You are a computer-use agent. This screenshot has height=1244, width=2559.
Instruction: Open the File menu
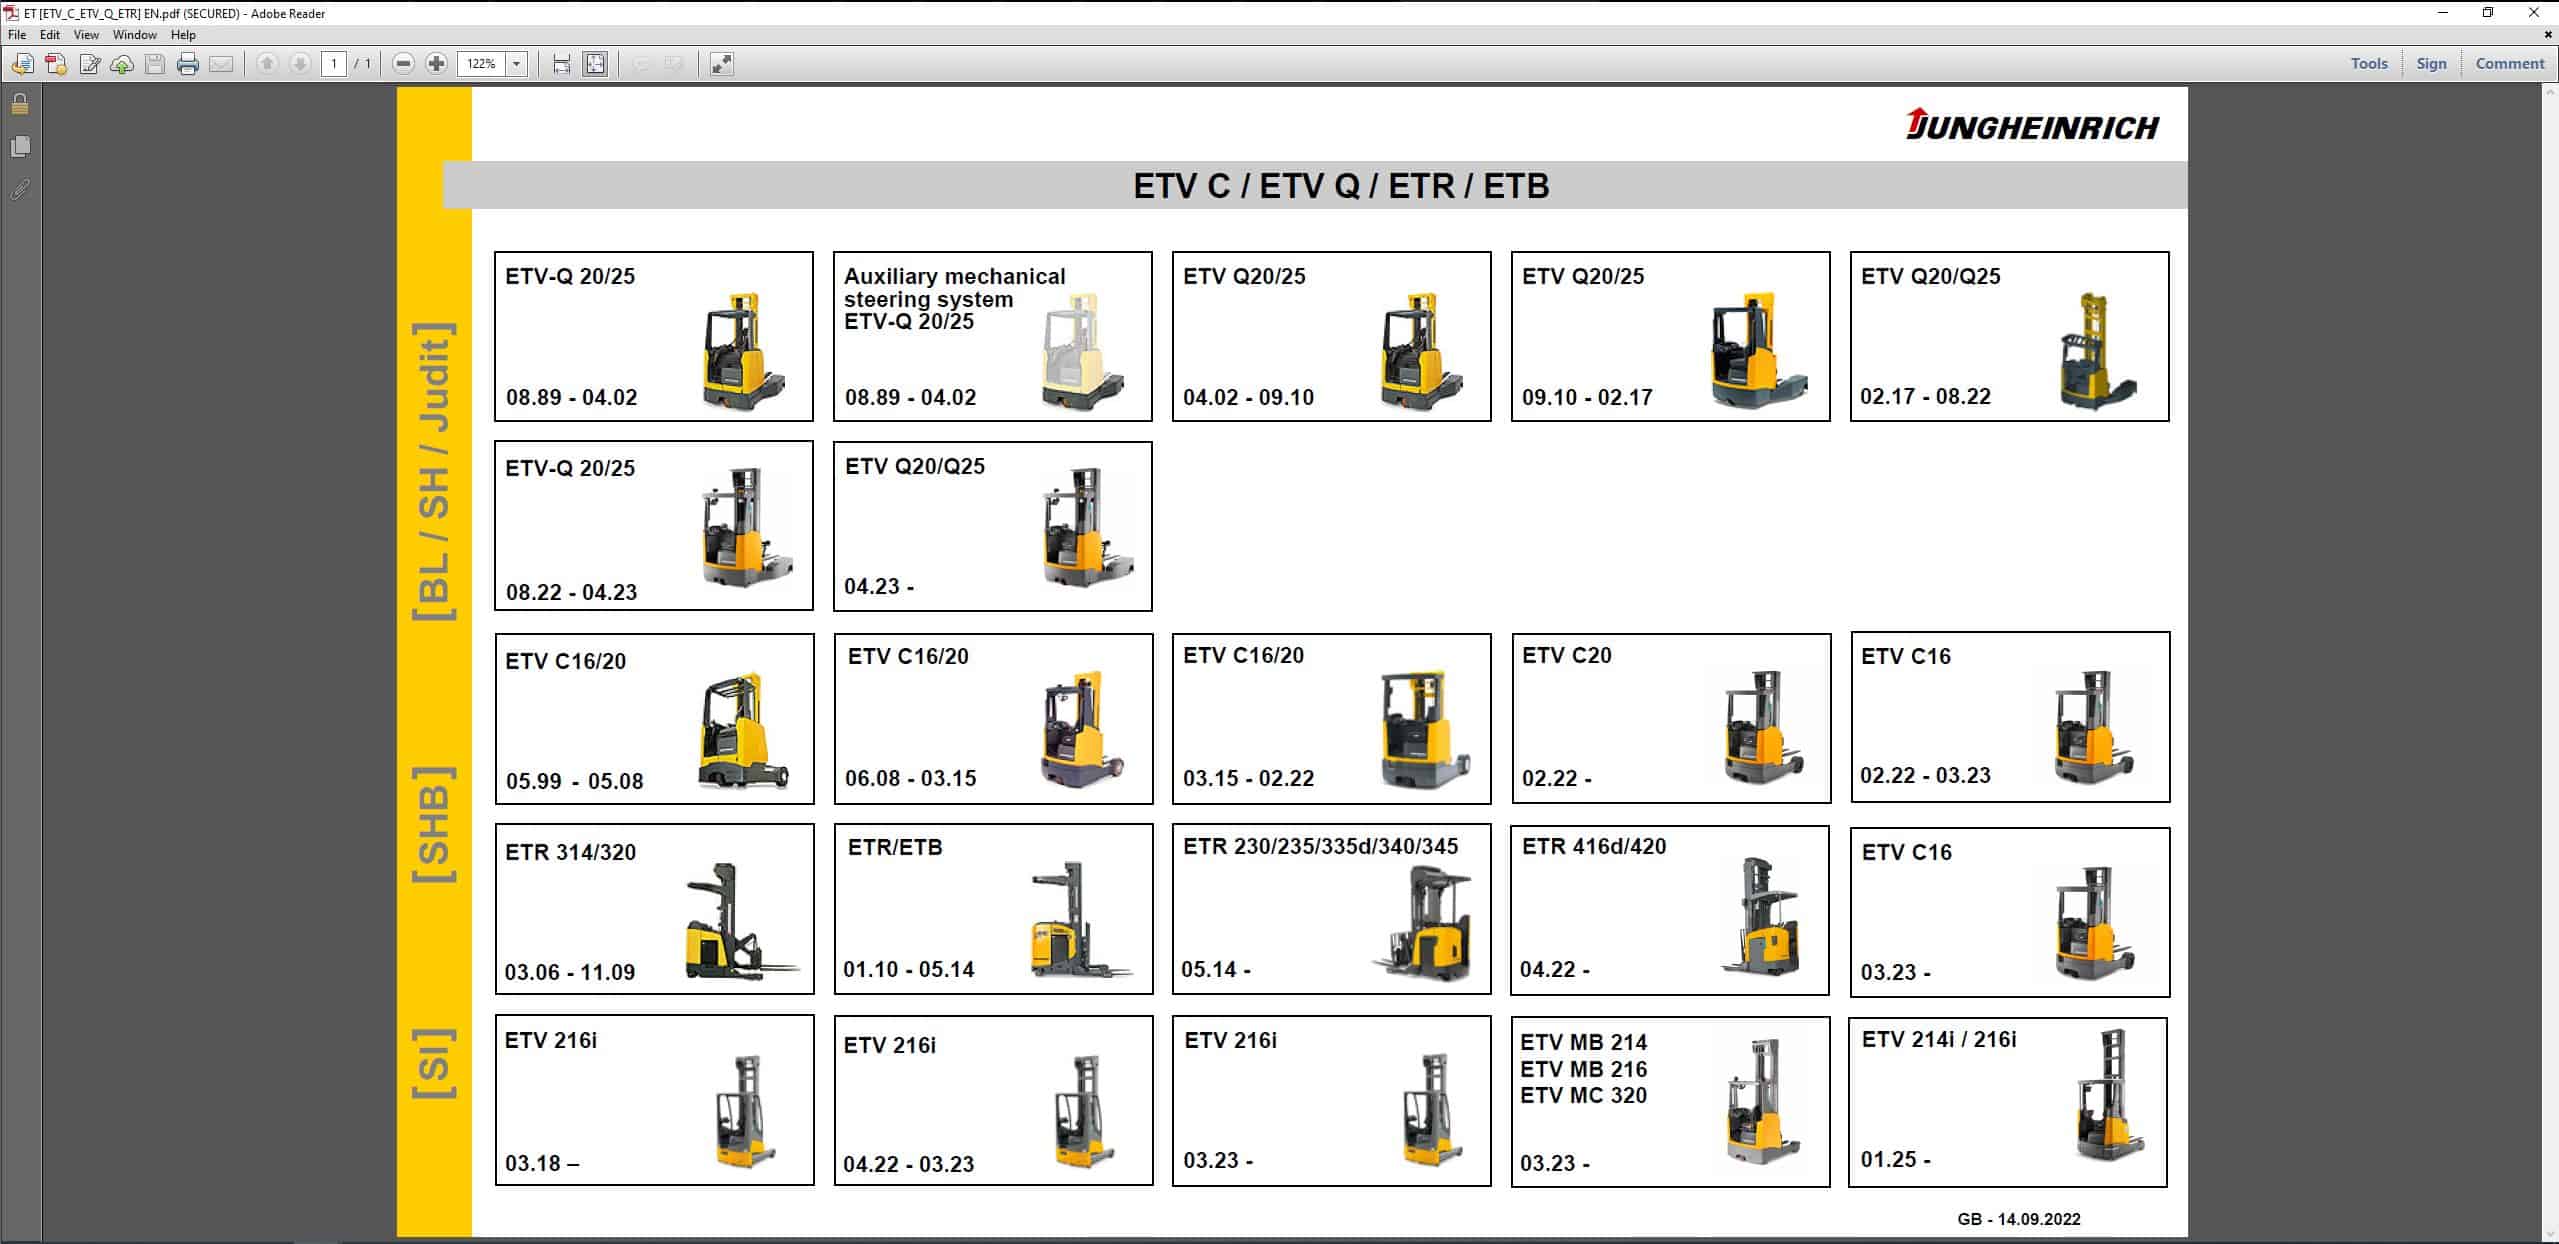pyautogui.click(x=17, y=34)
